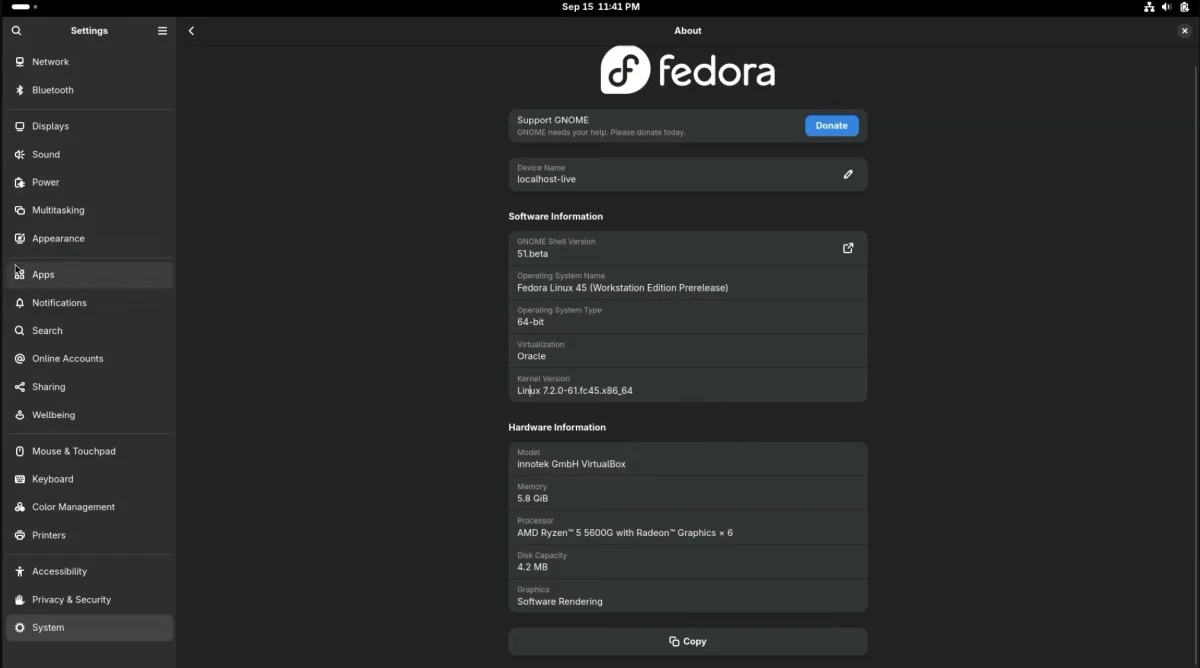Click the GNOME Shell Version 51.beta row
1200x668 pixels.
point(687,248)
